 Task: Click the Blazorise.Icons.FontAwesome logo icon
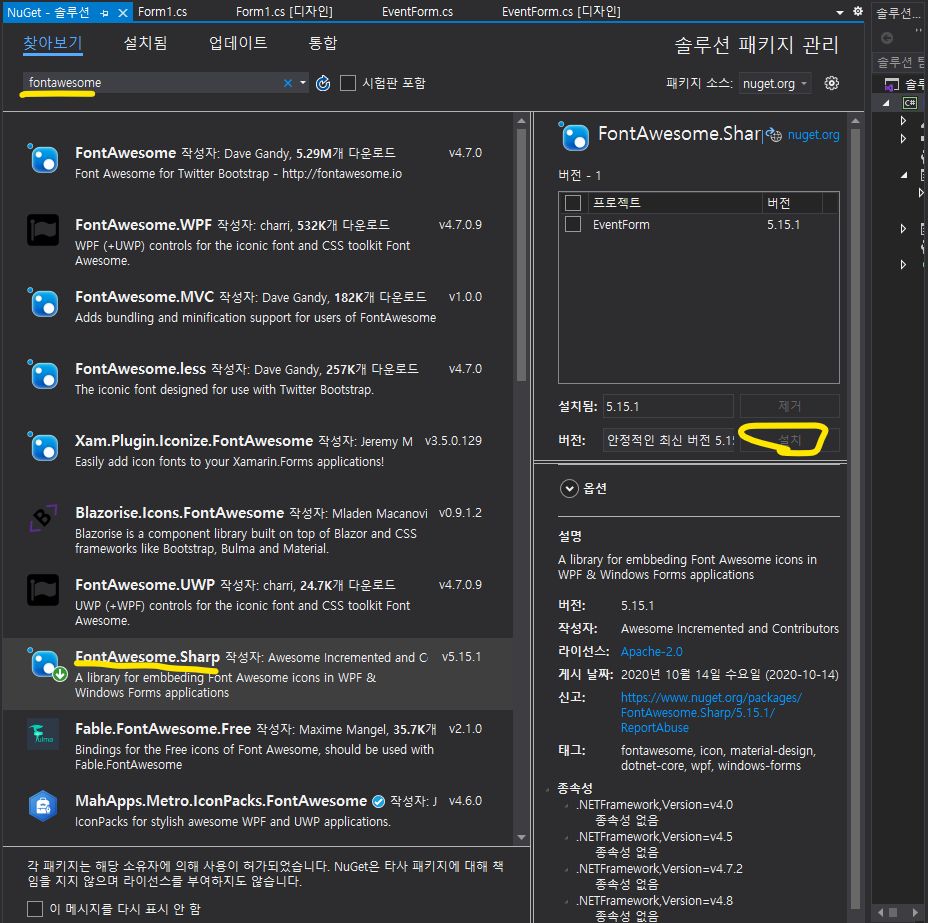tap(43, 518)
